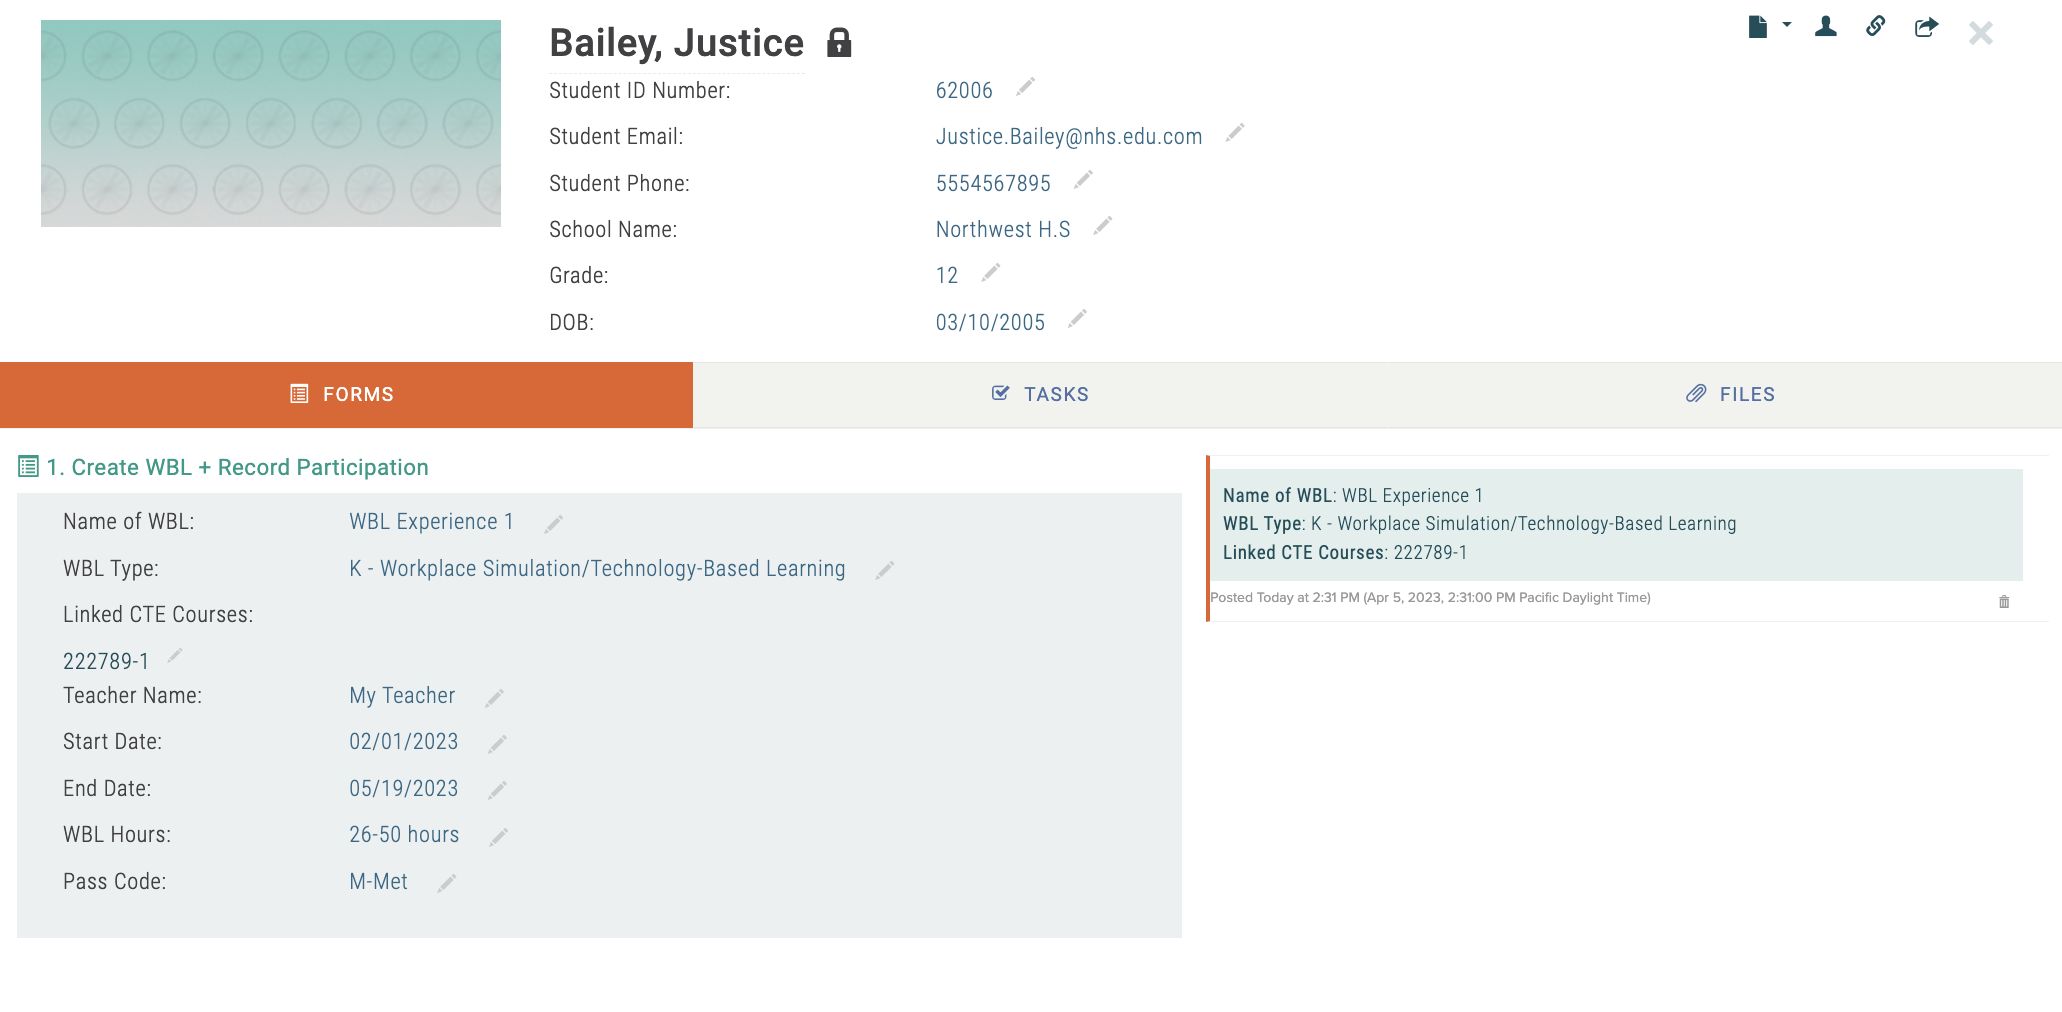This screenshot has height=1012, width=2062.
Task: Open the Create WBL + Record Participation form
Action: pos(237,467)
